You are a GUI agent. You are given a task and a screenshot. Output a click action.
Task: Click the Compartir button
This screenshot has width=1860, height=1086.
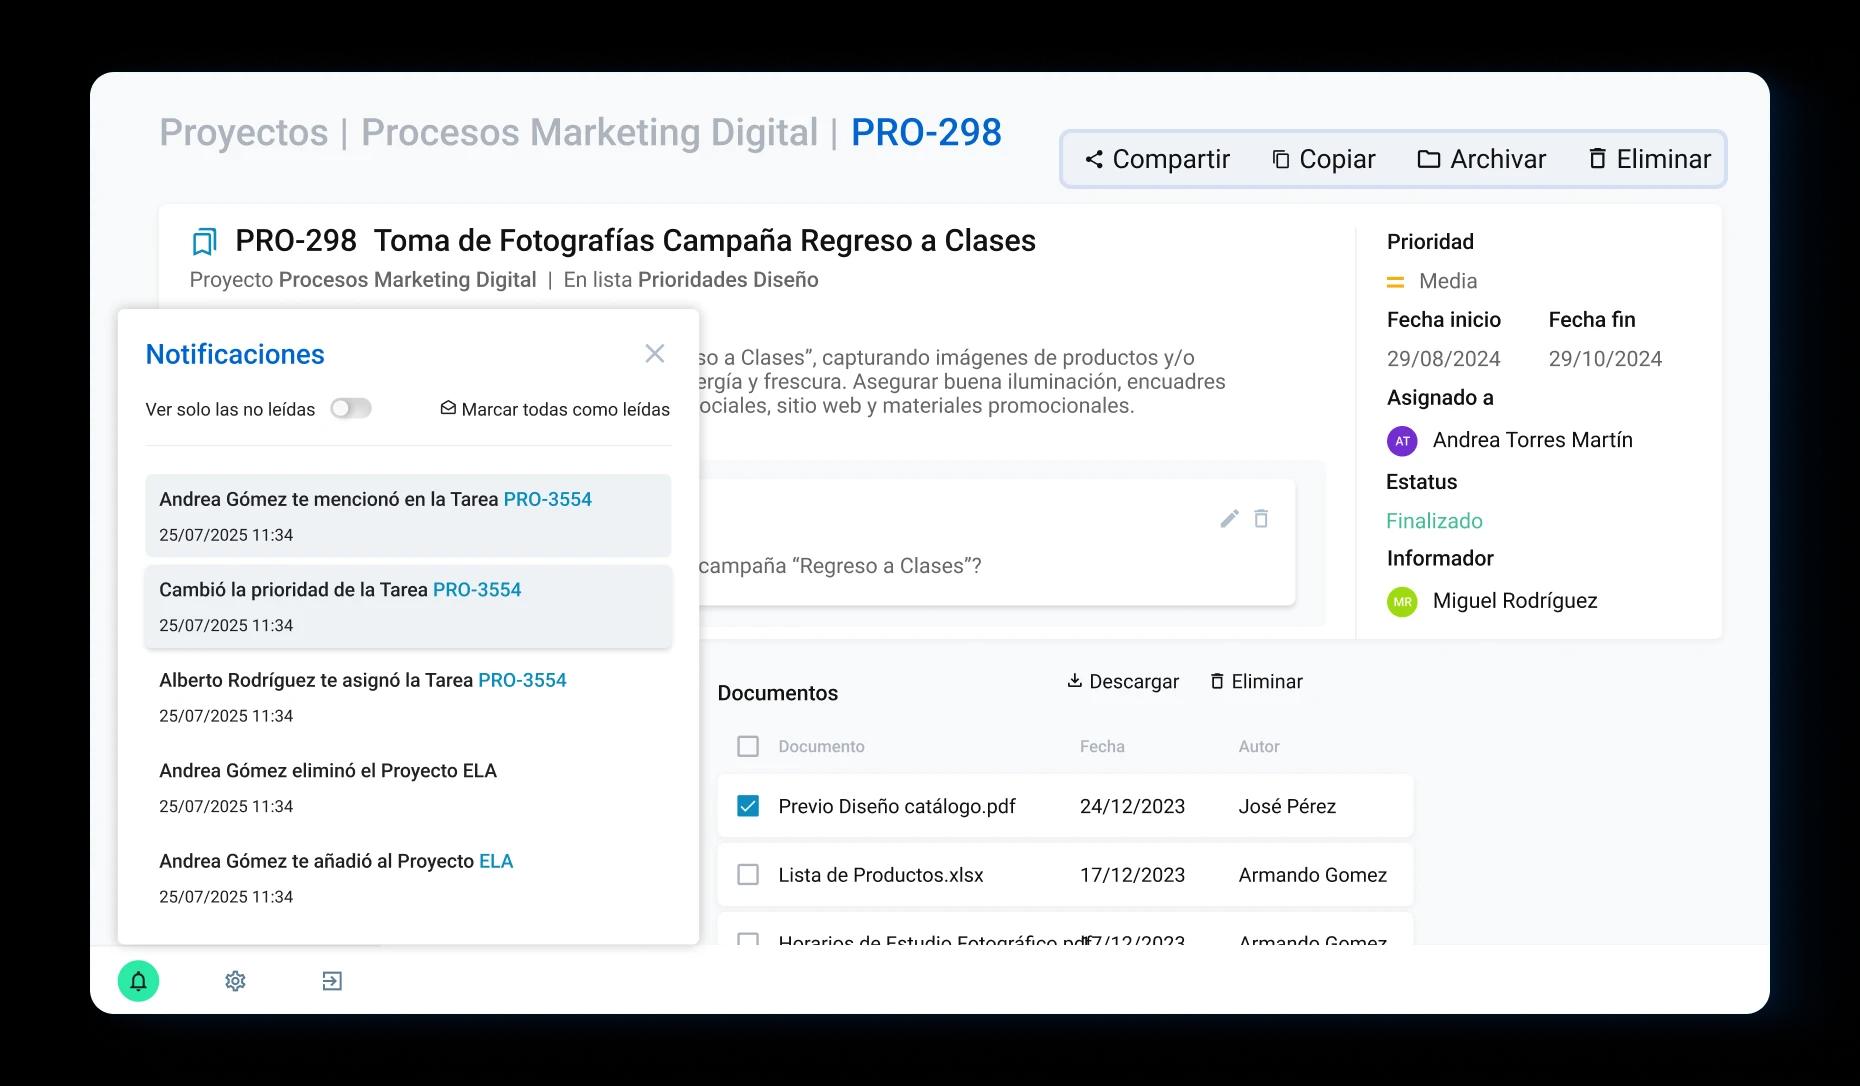[1157, 160]
